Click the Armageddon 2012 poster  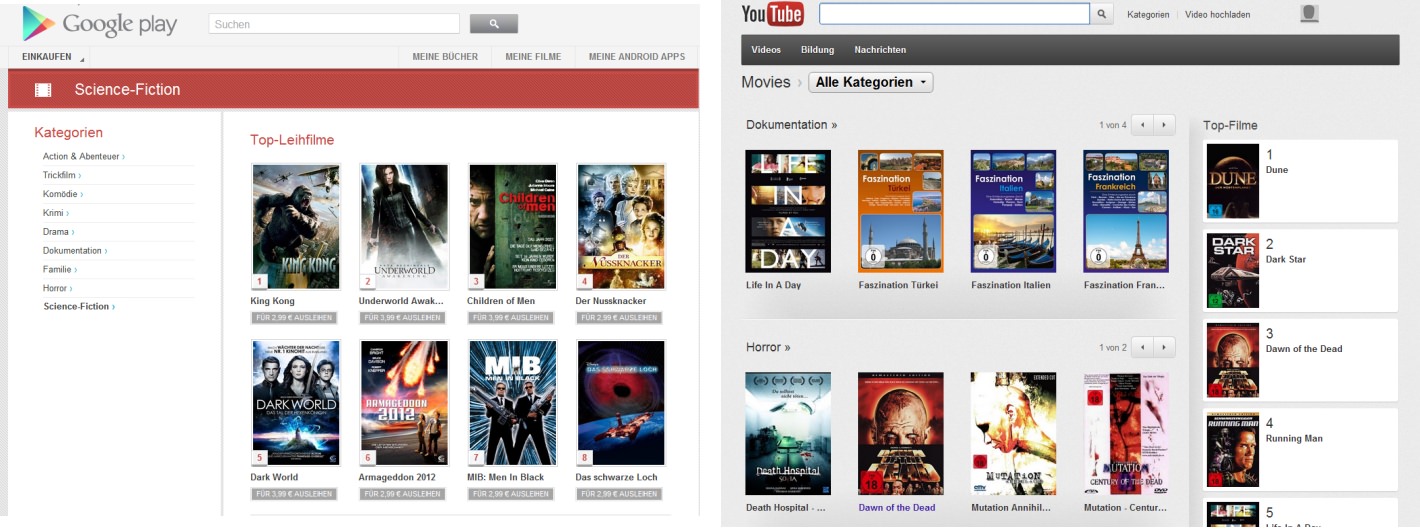pos(404,403)
